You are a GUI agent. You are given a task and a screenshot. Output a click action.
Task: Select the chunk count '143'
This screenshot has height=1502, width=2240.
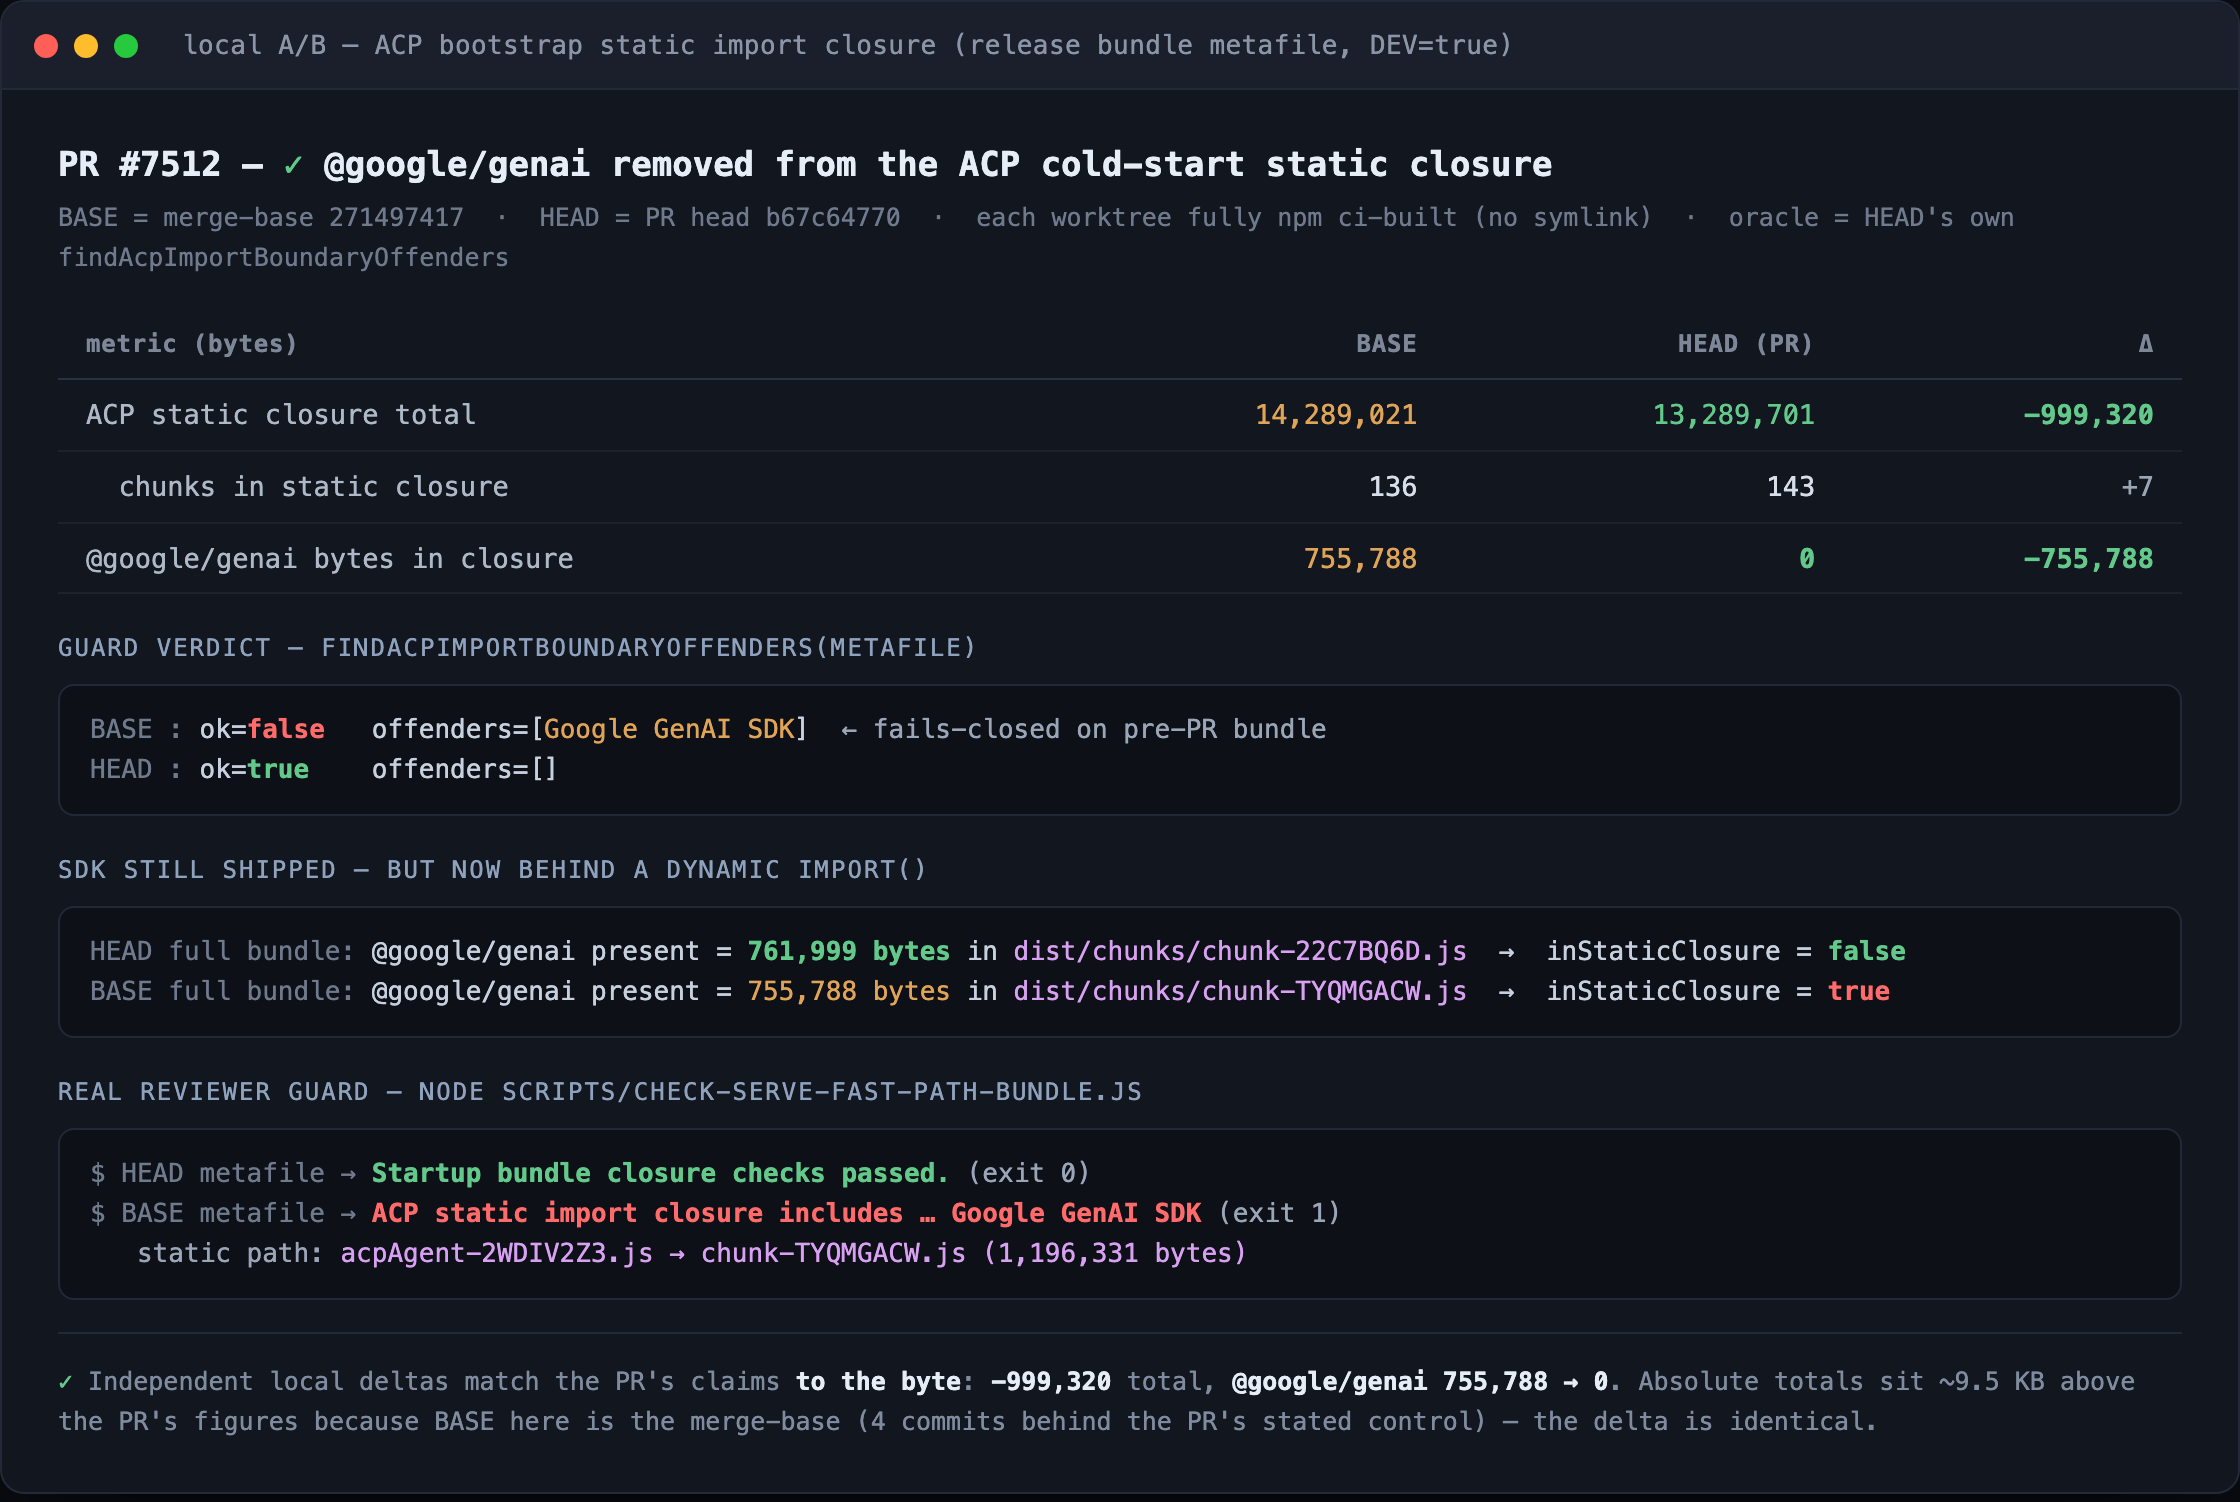coord(1791,487)
